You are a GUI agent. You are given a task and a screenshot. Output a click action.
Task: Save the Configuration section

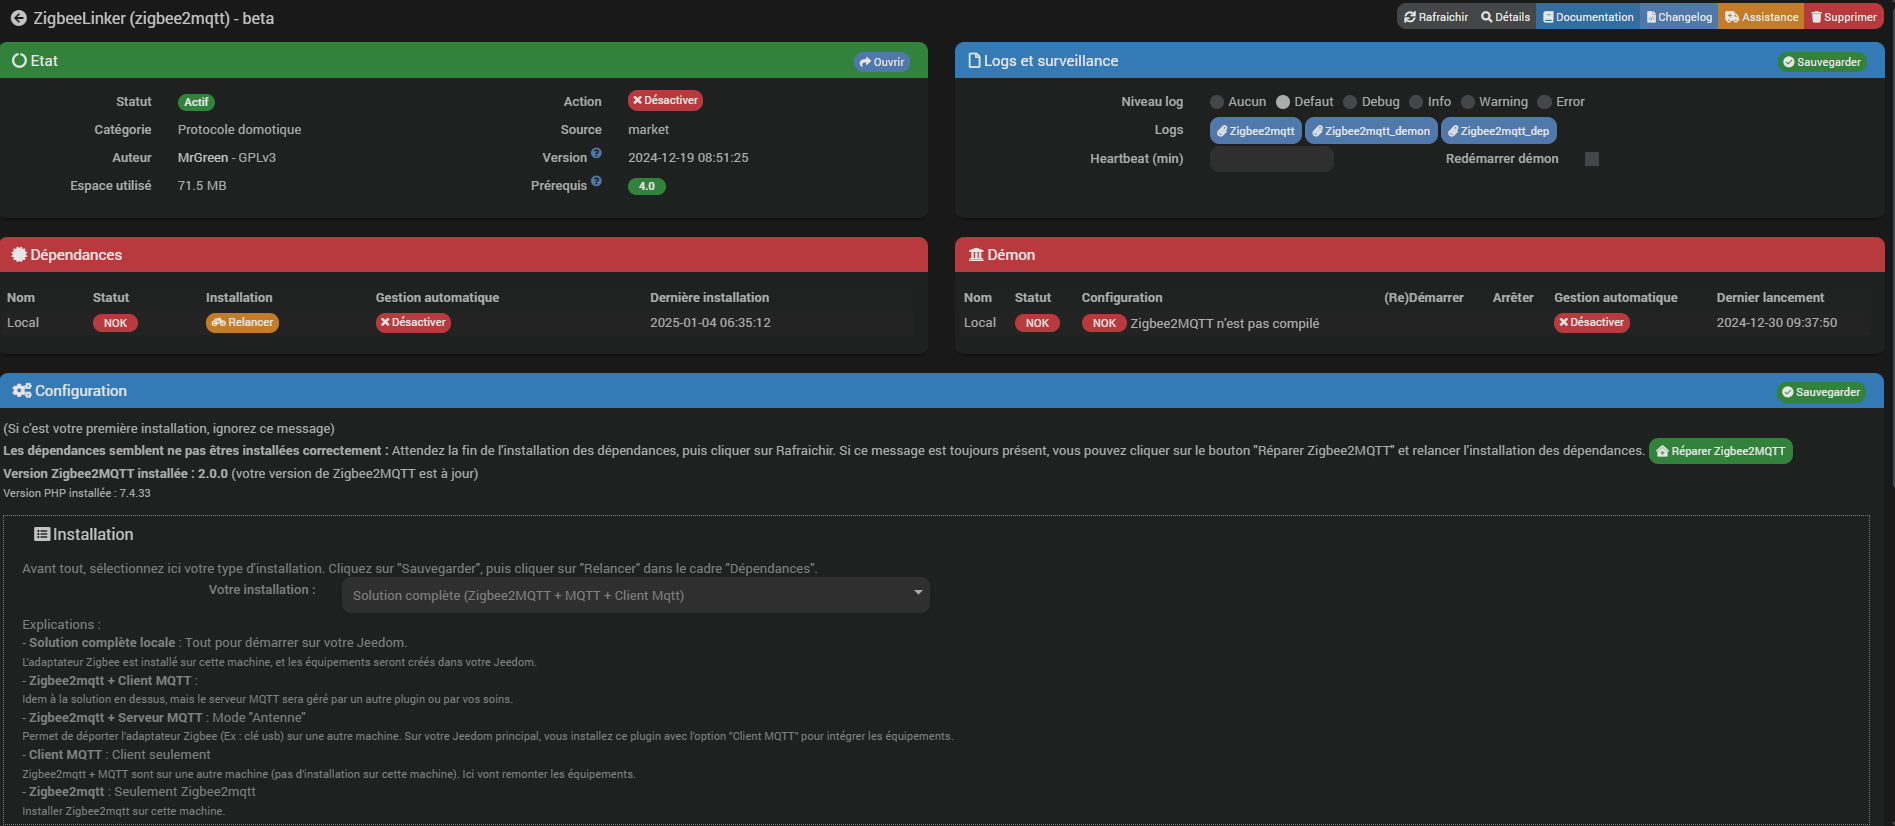point(1821,392)
